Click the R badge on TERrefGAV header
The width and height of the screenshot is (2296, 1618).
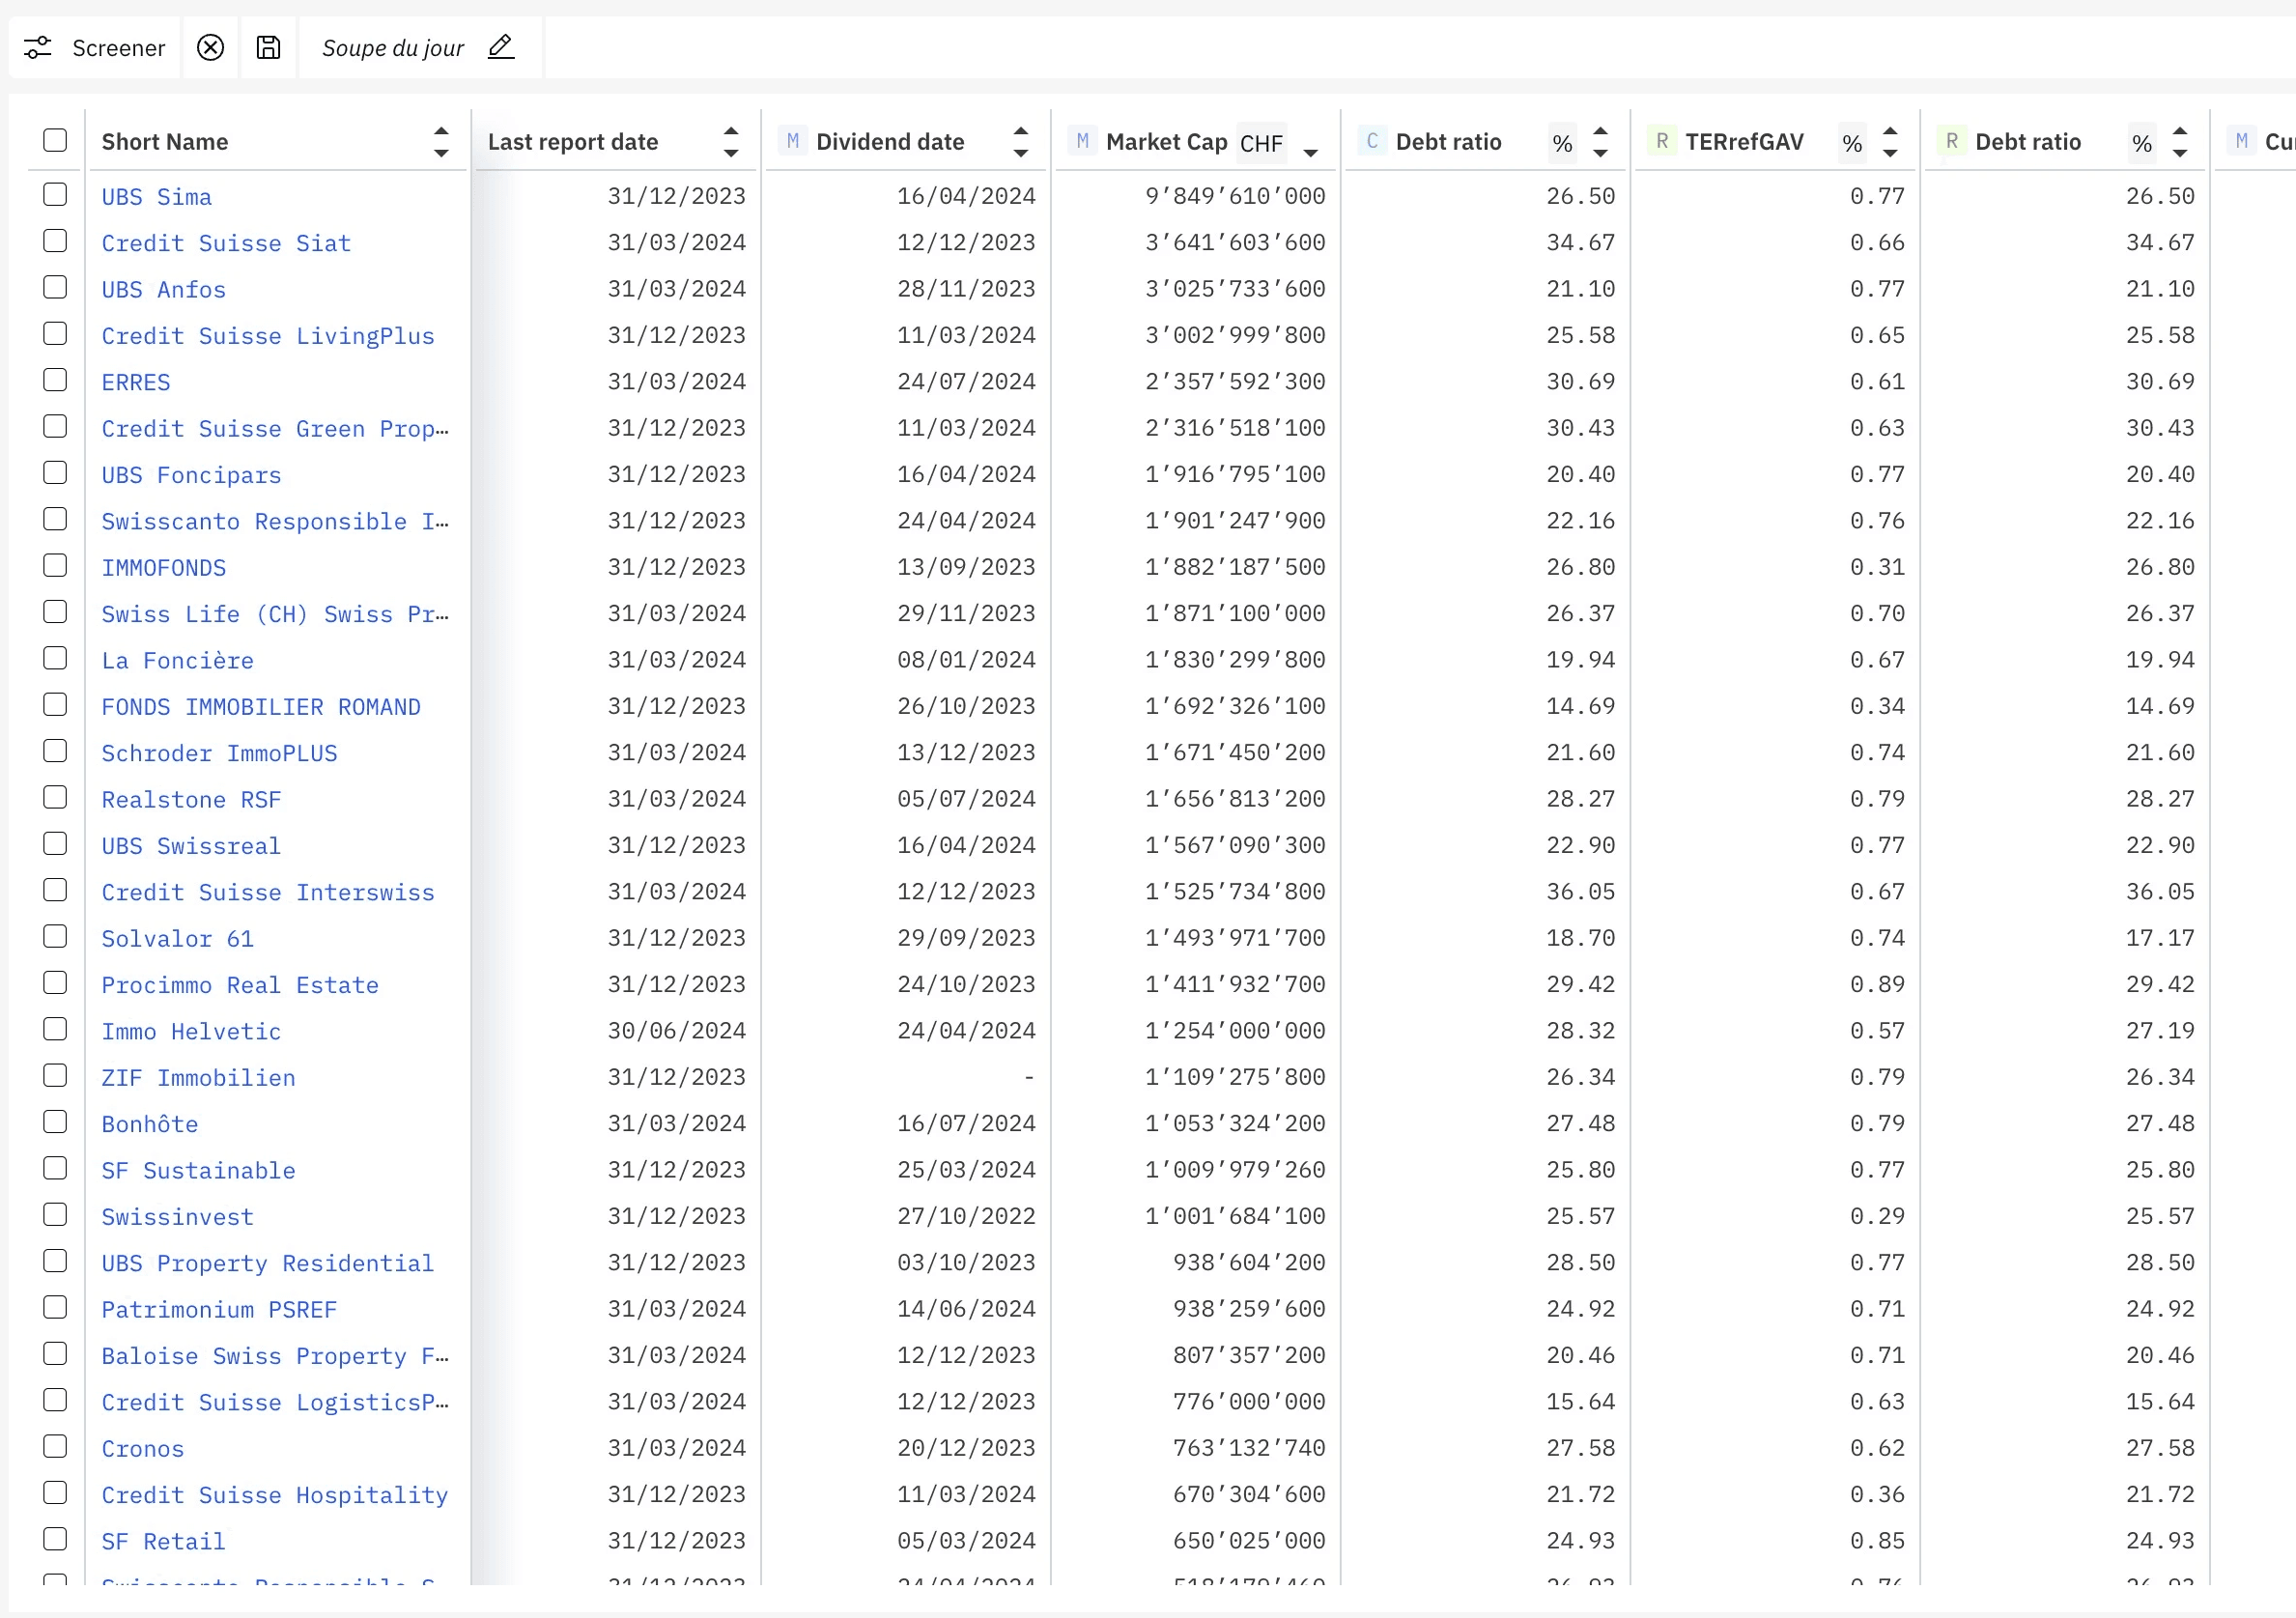click(1662, 141)
